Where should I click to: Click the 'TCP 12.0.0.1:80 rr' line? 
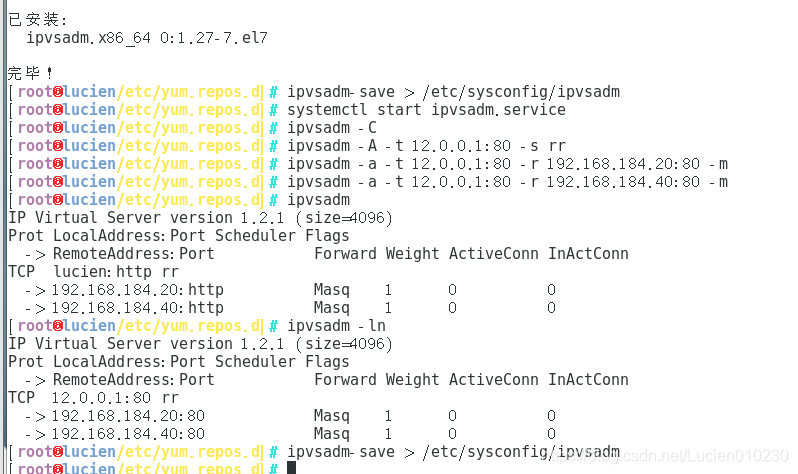(x=94, y=398)
